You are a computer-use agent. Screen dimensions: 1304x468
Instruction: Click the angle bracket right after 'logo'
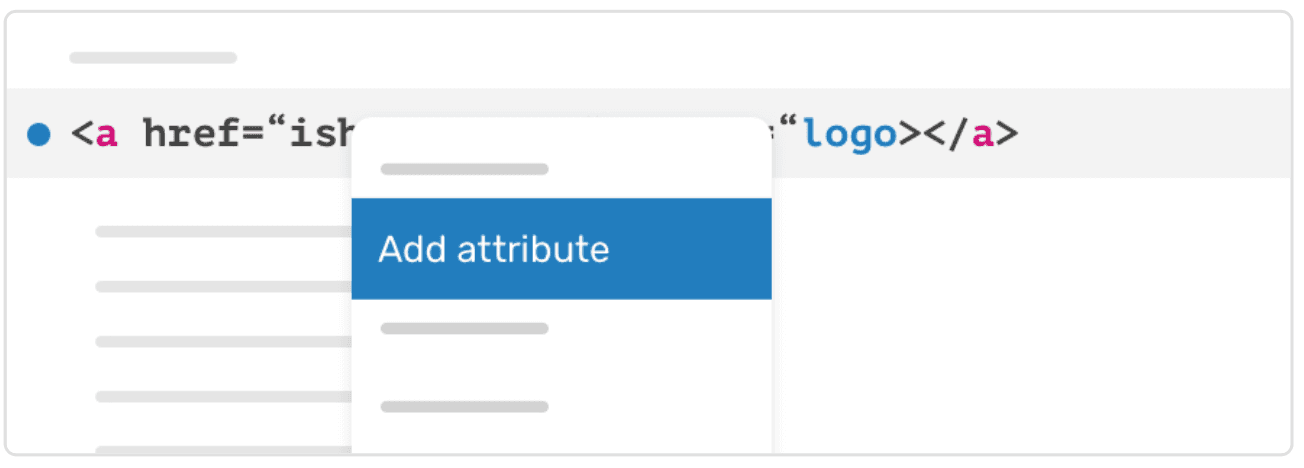pos(910,134)
